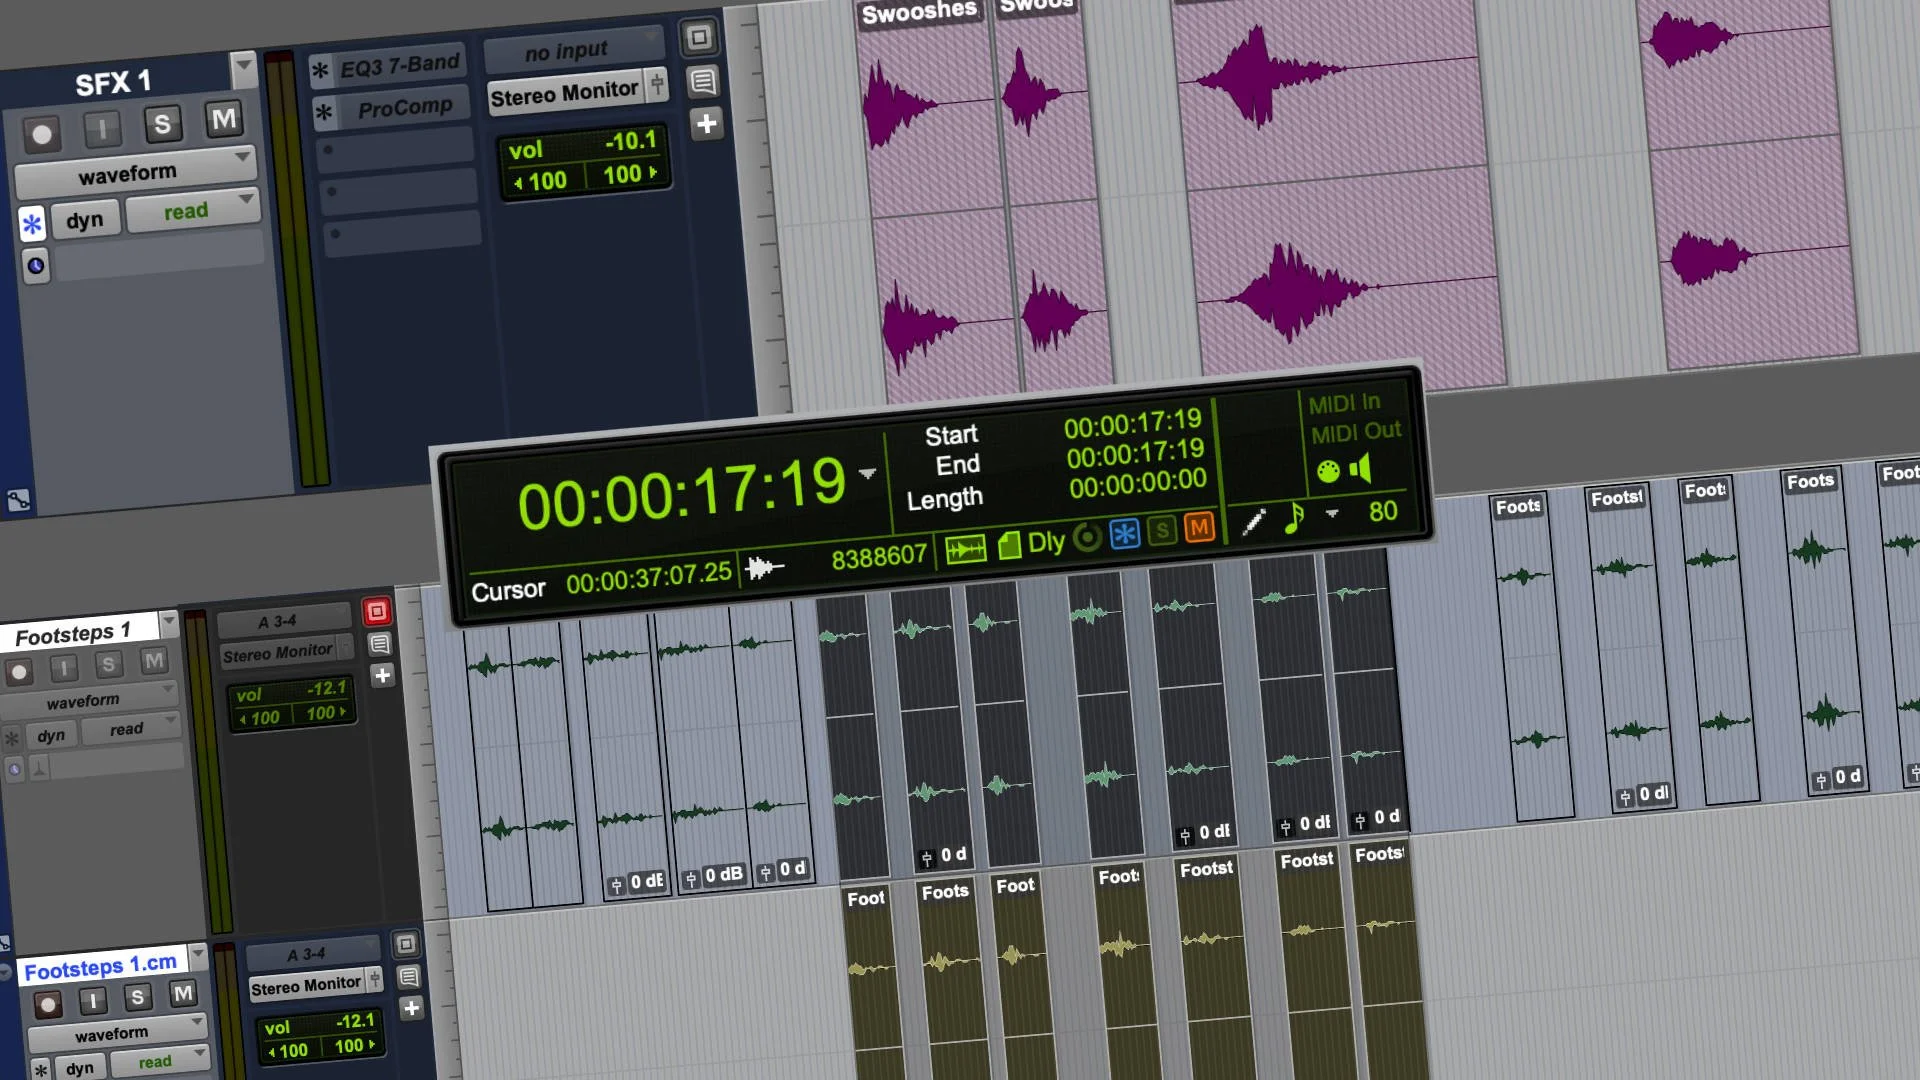Open SFX 1 read automation mode selector
This screenshot has height=1080, width=1920.
tap(193, 210)
